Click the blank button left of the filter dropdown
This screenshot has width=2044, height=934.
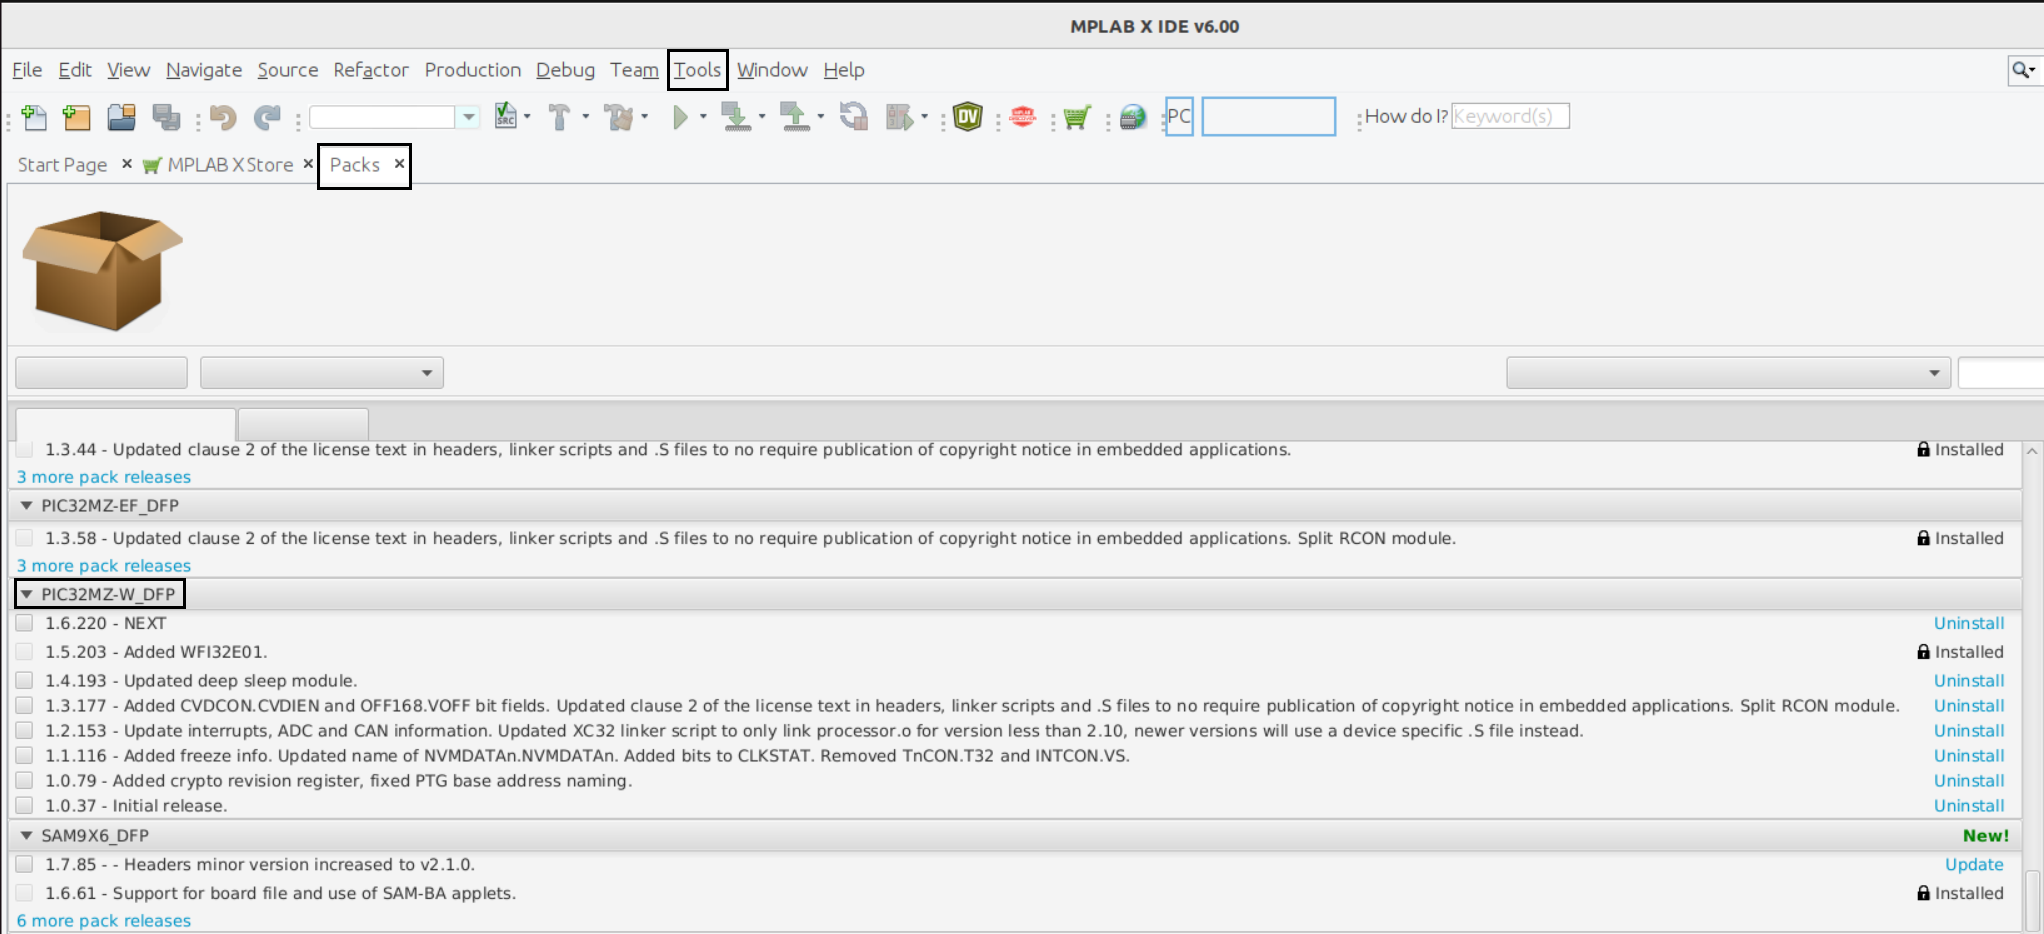(x=101, y=373)
